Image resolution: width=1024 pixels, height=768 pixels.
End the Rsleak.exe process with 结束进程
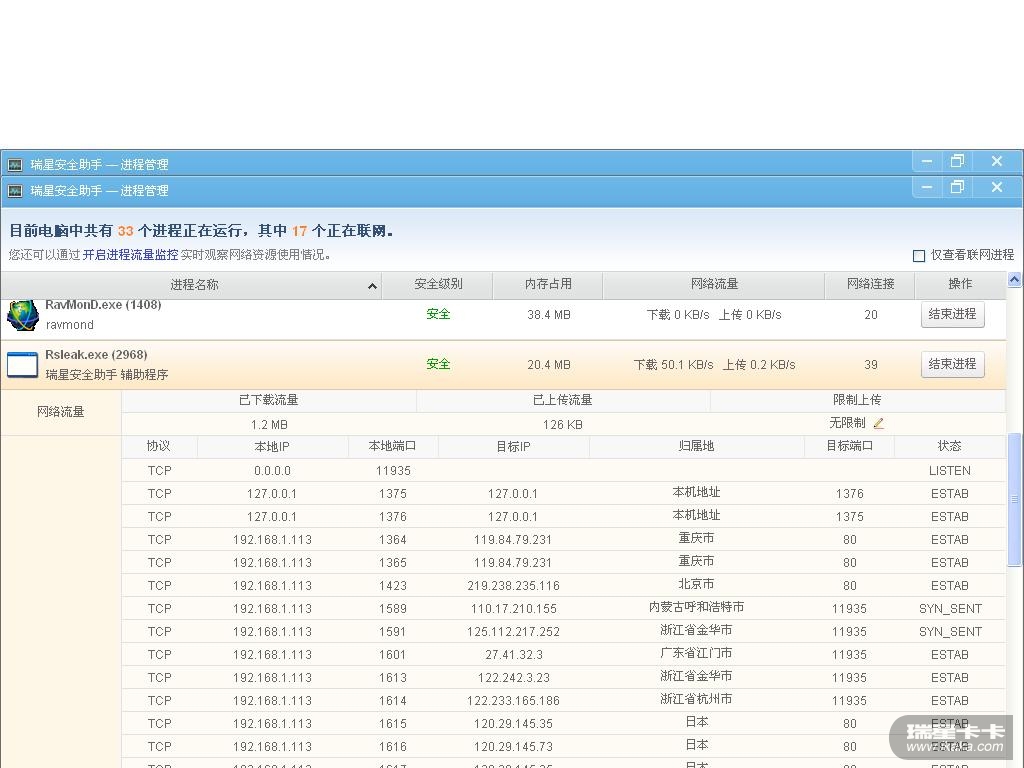point(952,364)
